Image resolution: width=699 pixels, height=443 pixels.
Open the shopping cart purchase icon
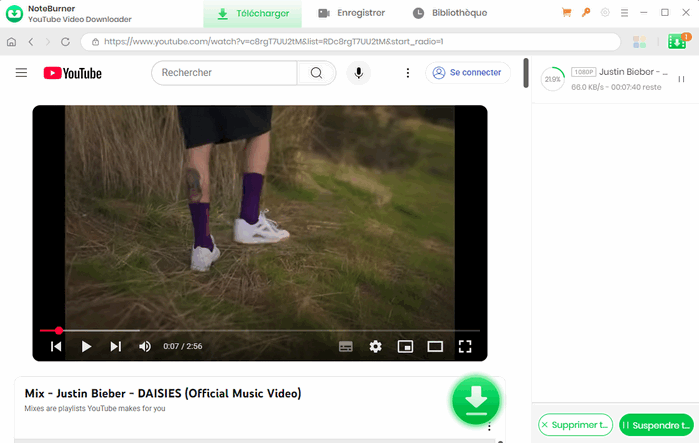tap(567, 12)
